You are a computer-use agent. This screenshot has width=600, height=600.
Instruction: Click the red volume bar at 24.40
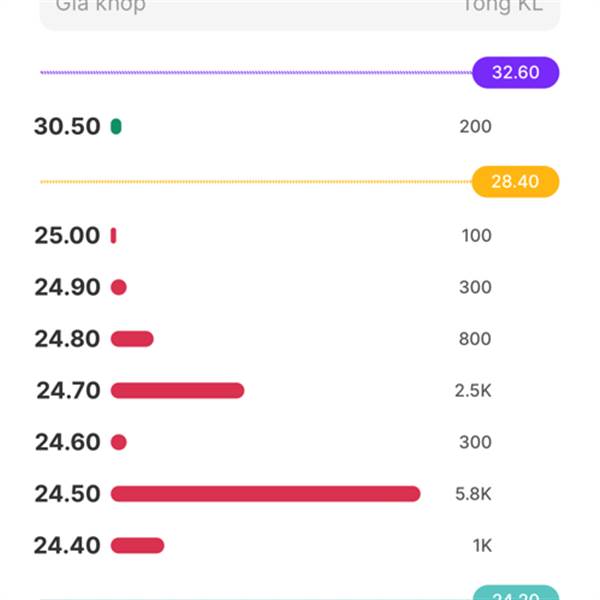pos(137,546)
